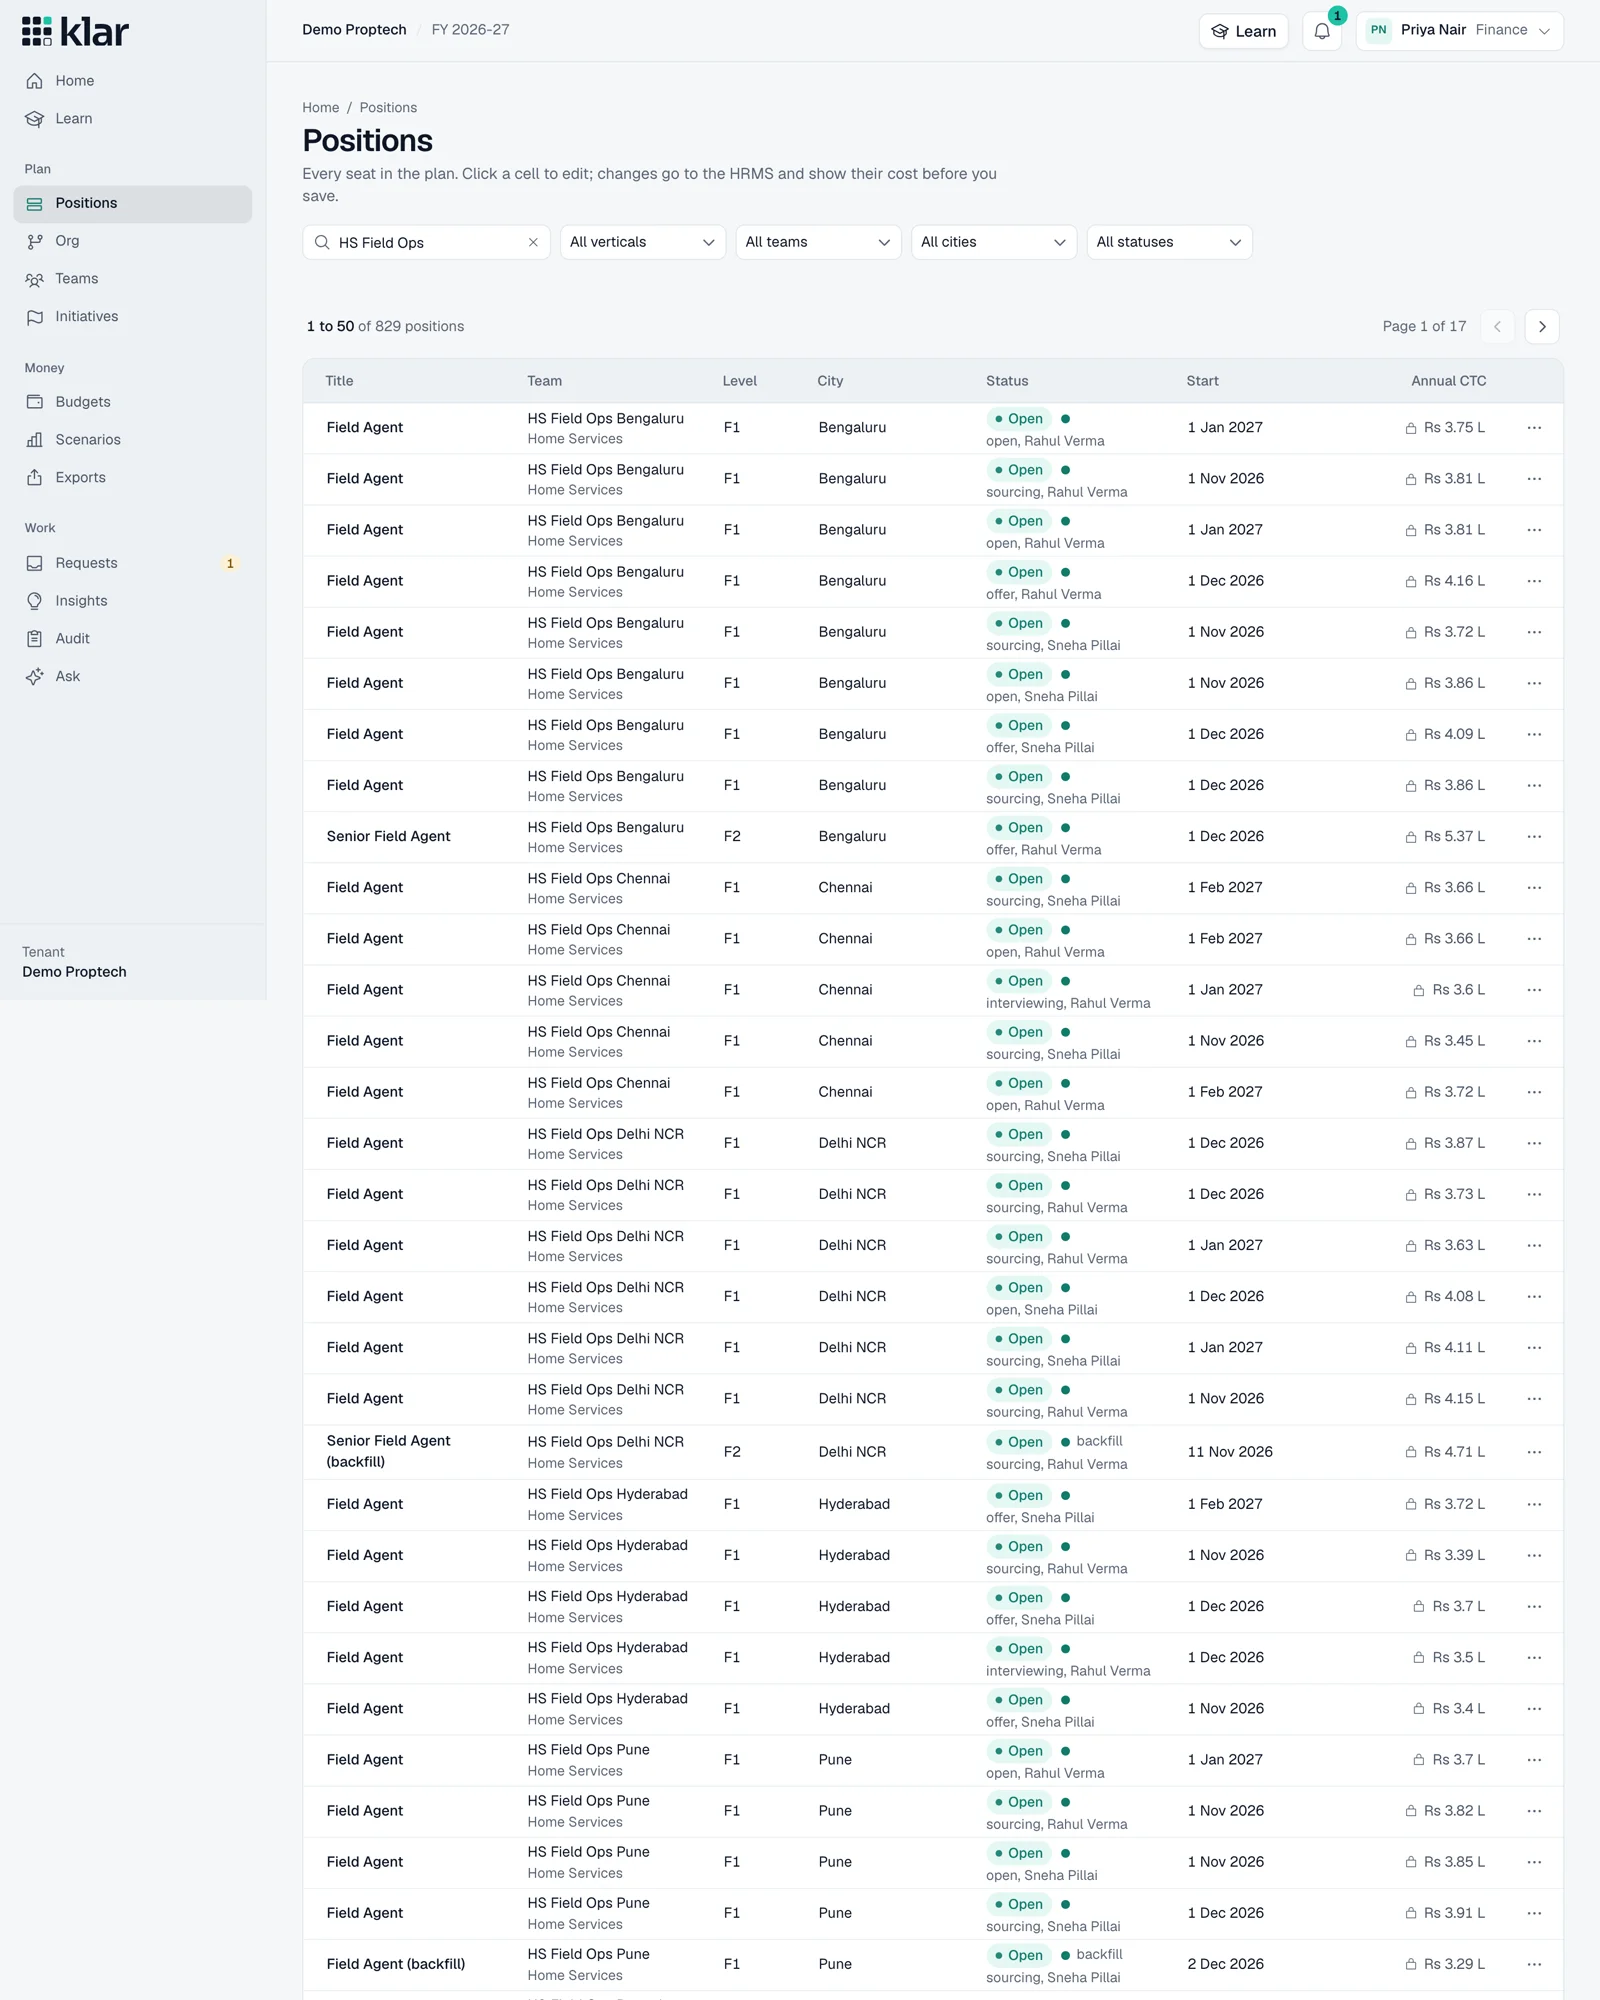Clear the HS Field Ops search
Viewport: 1600px width, 2000px height.
[533, 242]
